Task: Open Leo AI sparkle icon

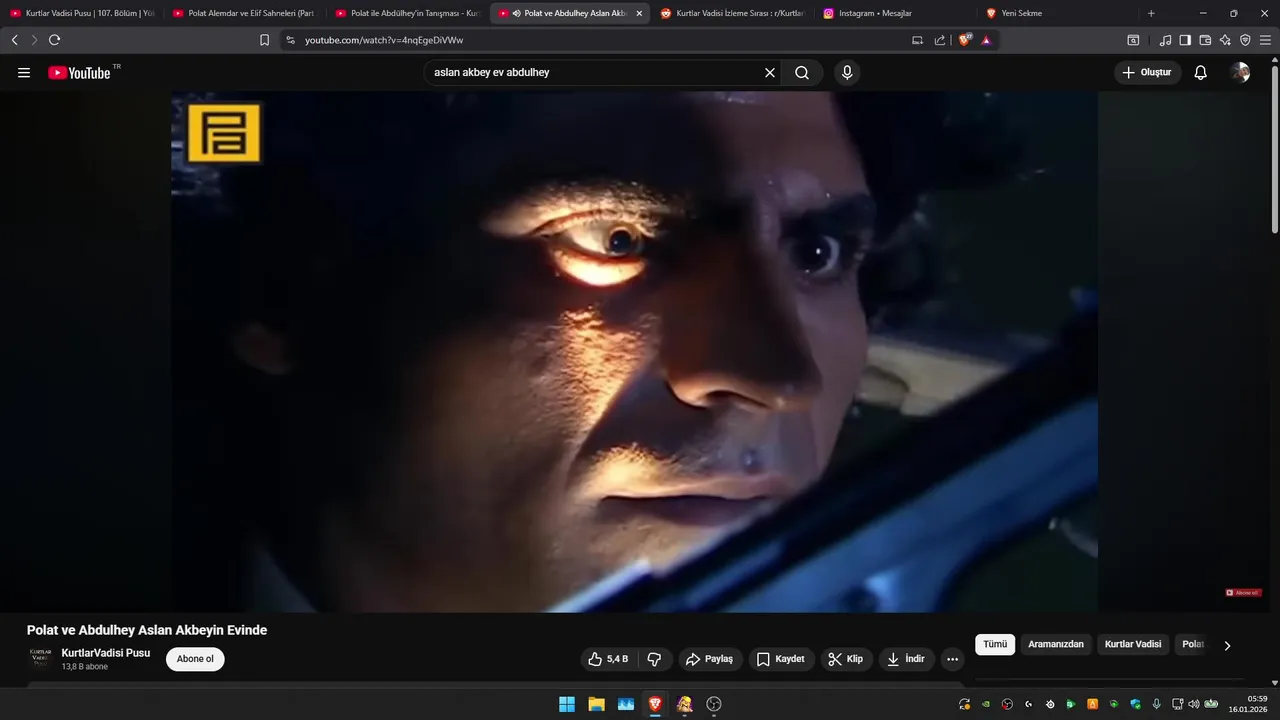Action: (1225, 40)
